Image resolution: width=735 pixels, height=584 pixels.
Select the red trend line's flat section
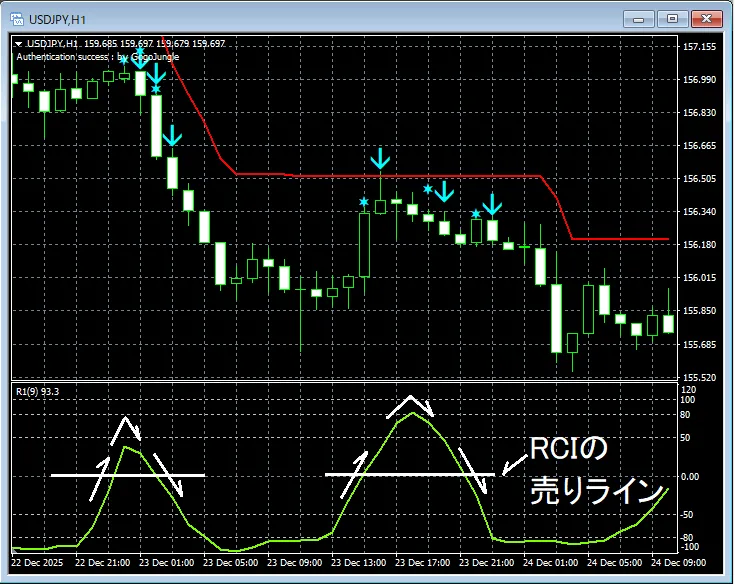[x=400, y=176]
